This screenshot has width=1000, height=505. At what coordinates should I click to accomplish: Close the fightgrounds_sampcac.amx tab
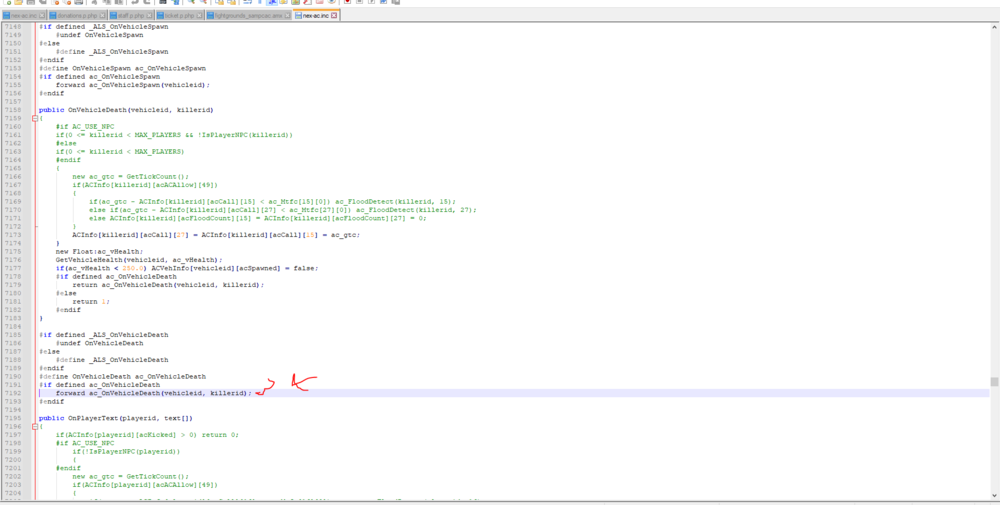pyautogui.click(x=288, y=15)
